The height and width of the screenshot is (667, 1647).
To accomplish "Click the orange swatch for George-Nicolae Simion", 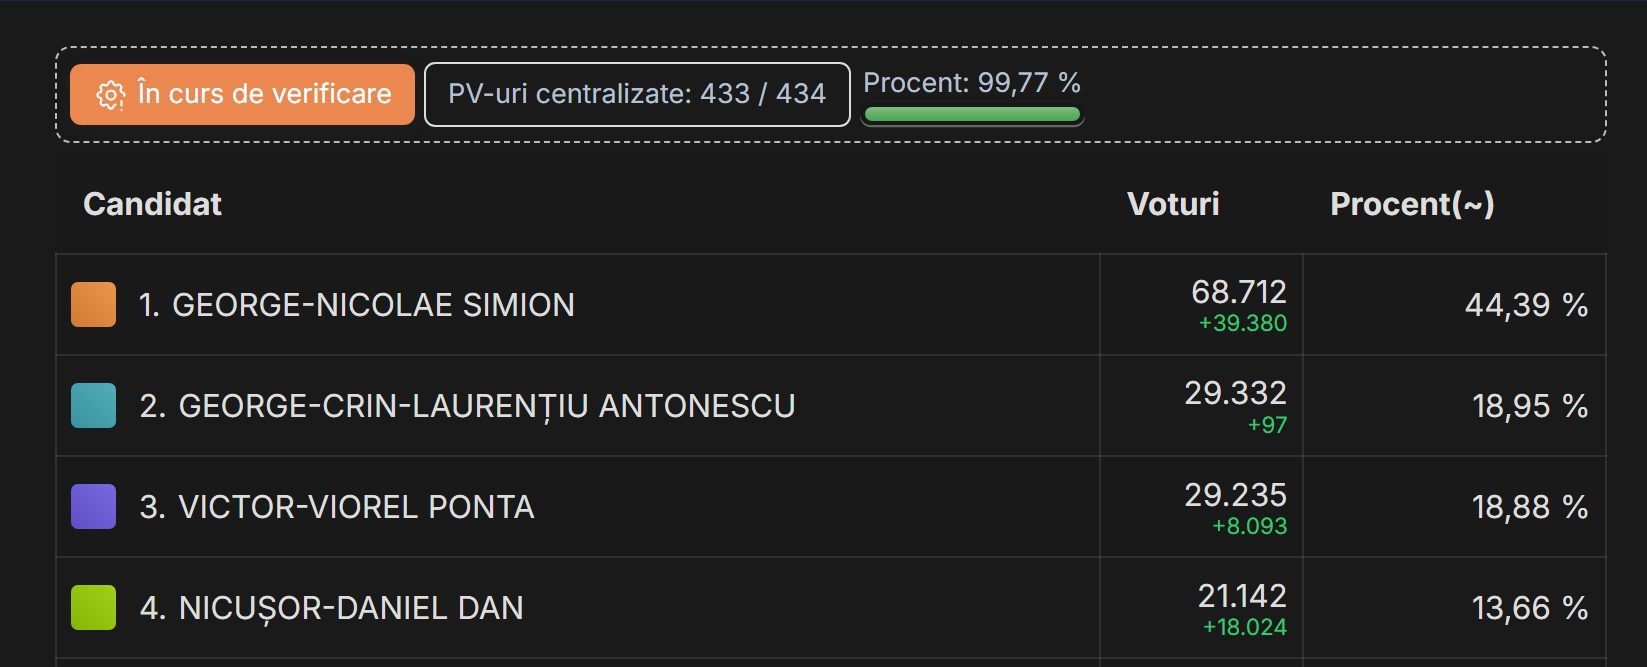I will pos(93,305).
